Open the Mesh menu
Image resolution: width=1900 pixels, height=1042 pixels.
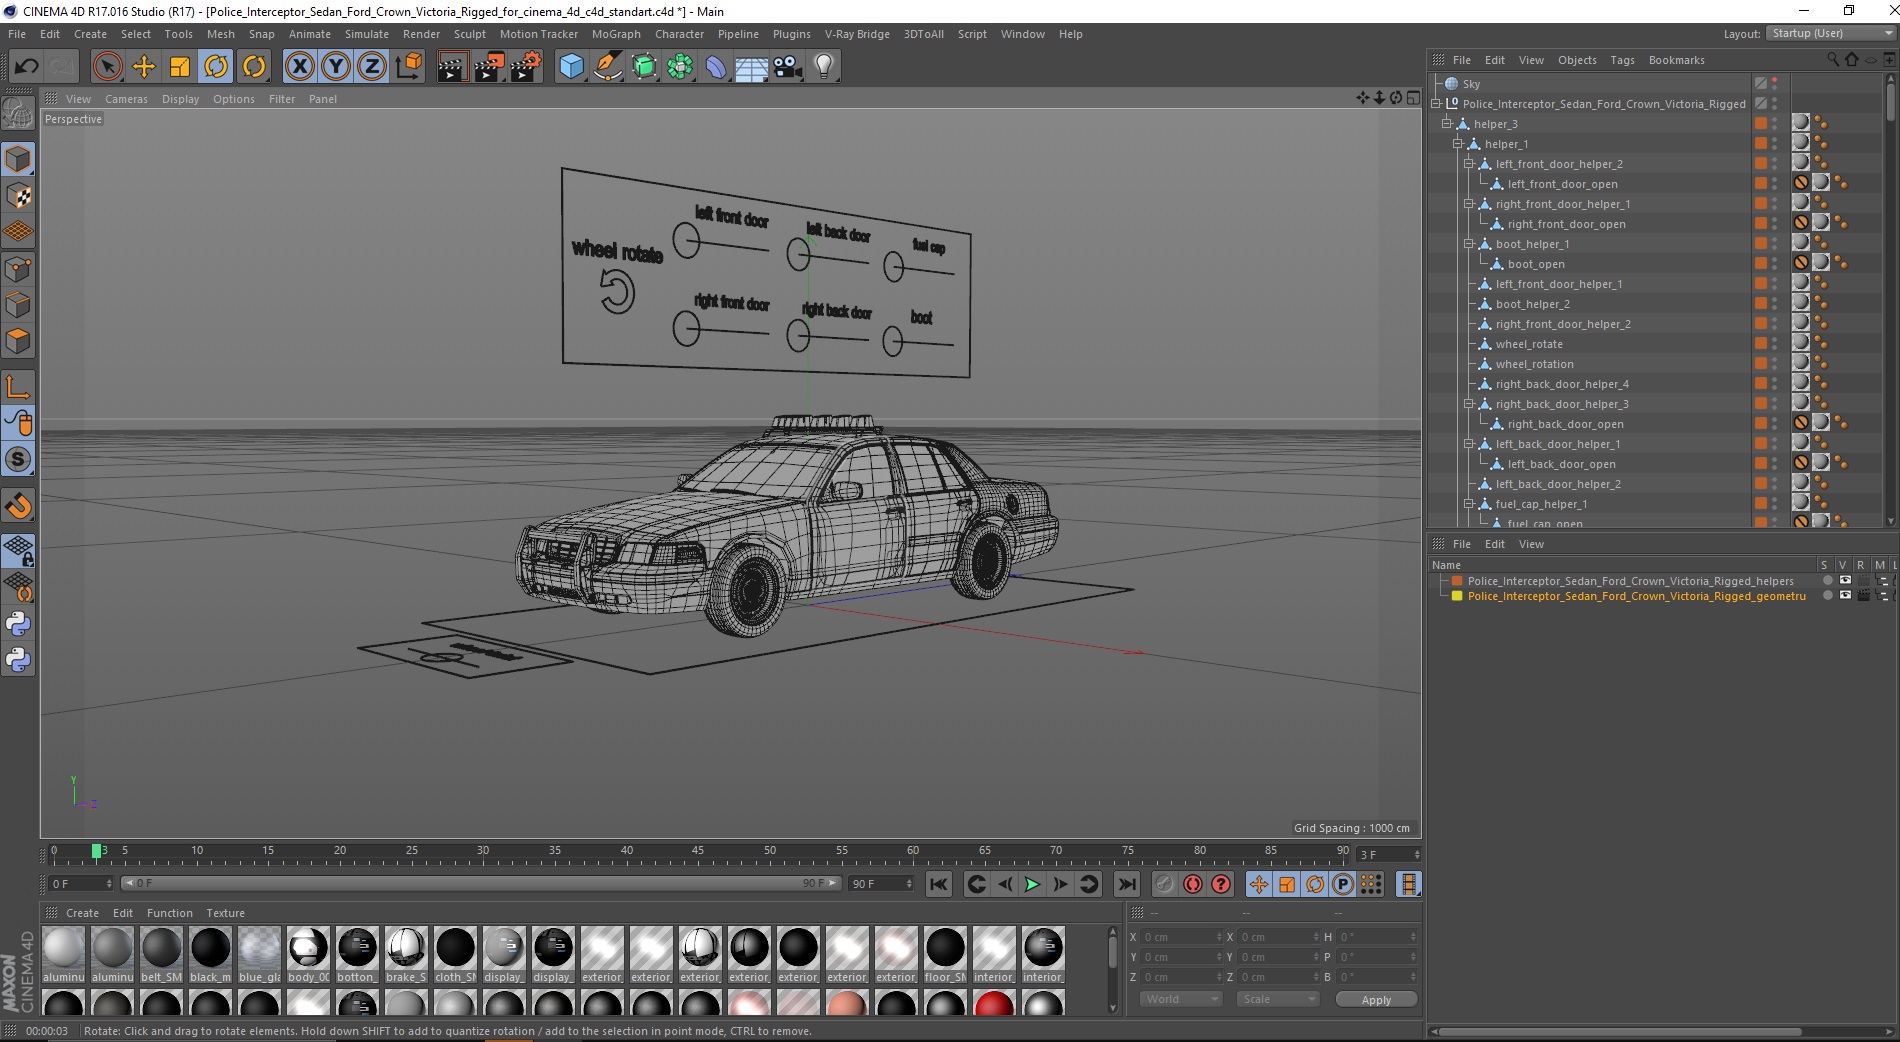tap(220, 34)
